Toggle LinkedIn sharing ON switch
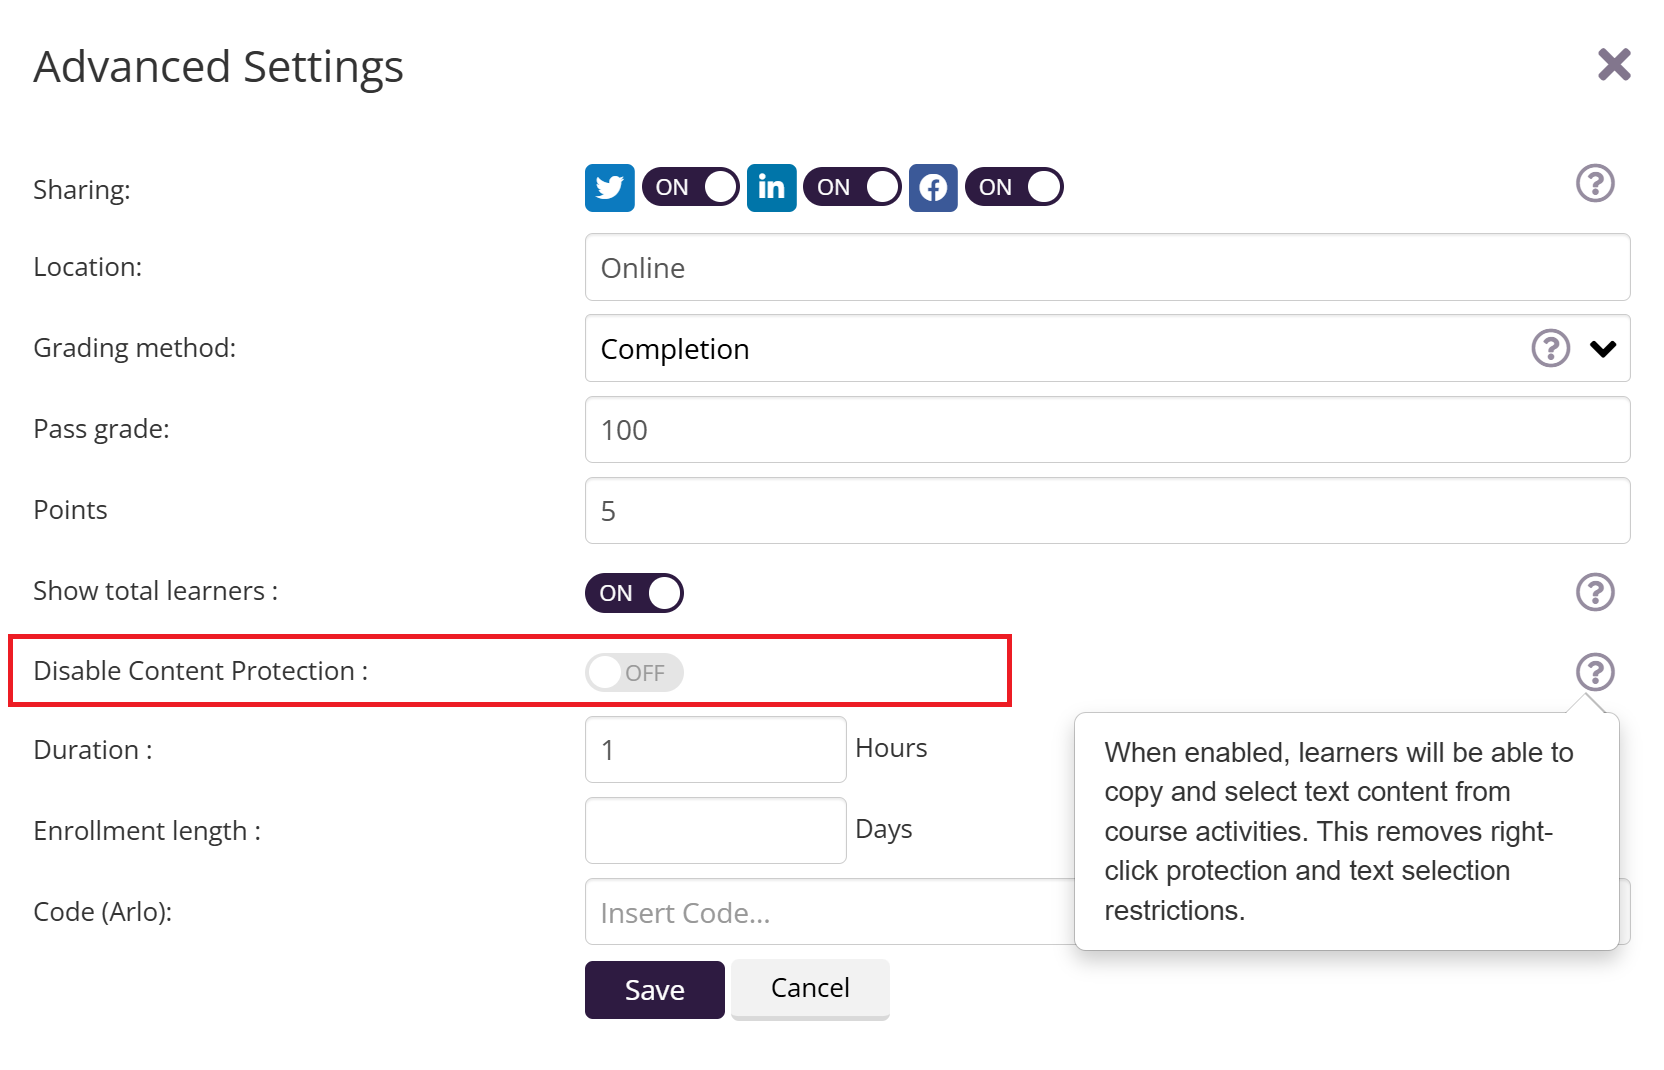Screen dimensions: 1664x1070 tap(852, 188)
